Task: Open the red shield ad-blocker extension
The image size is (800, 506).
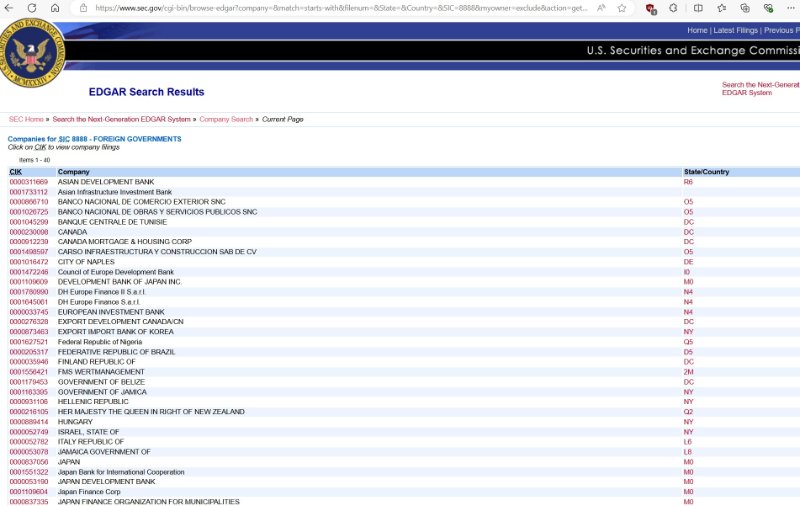Action: click(x=650, y=8)
